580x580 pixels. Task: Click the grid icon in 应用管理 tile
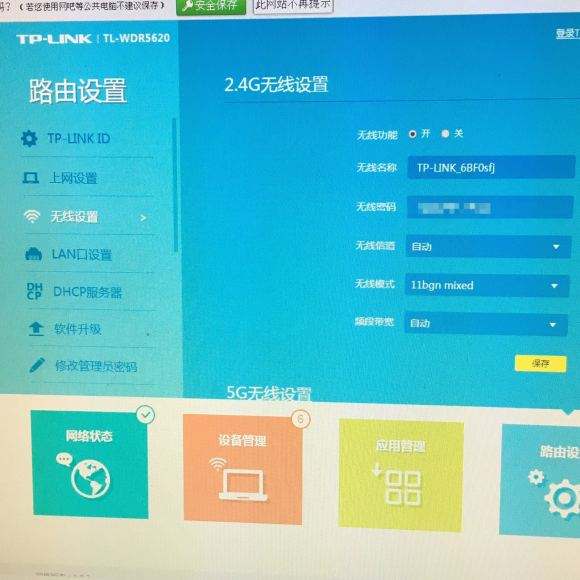pyautogui.click(x=402, y=488)
